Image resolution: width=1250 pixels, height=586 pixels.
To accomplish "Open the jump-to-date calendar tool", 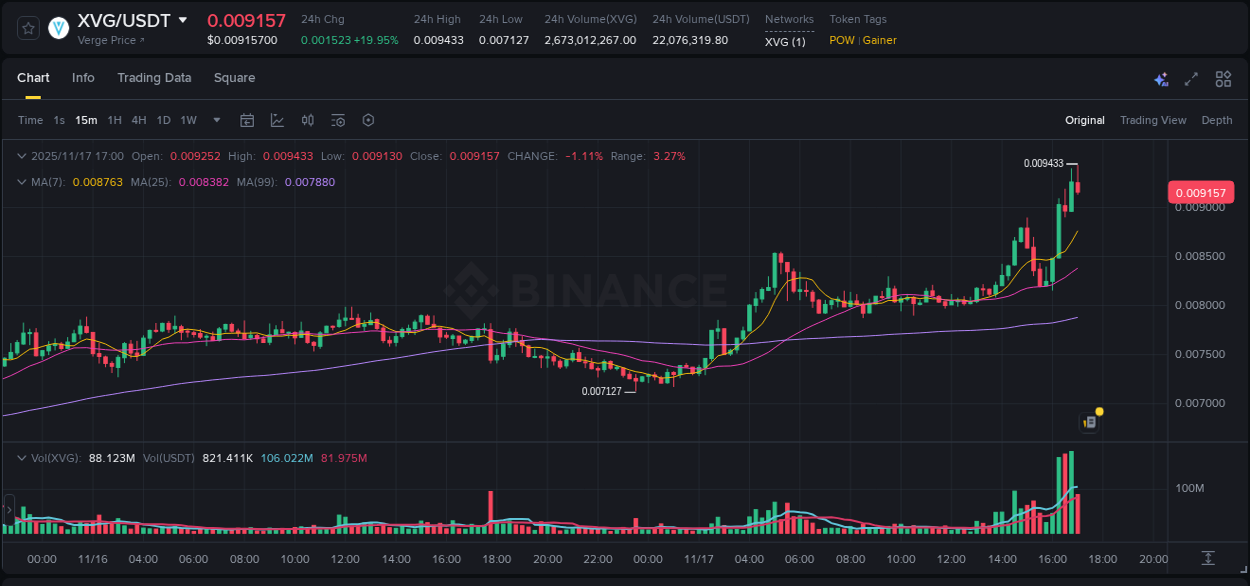I will [247, 120].
